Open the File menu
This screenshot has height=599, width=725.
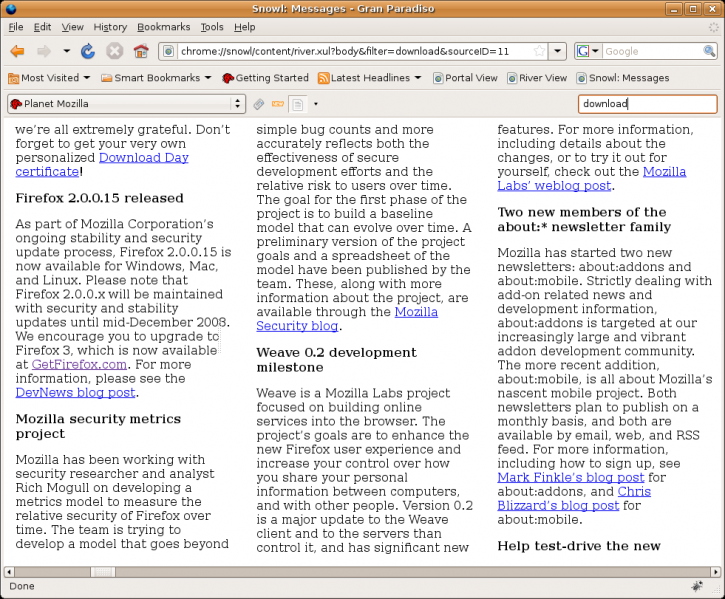point(16,27)
